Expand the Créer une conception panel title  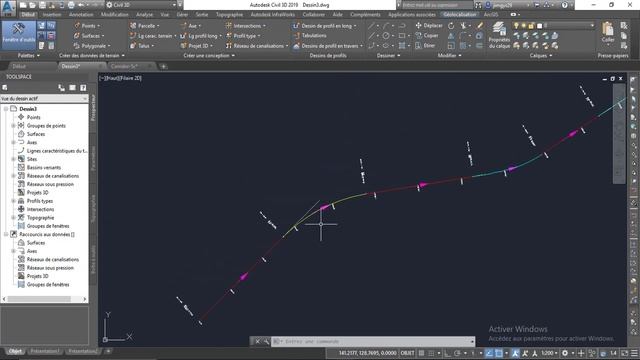[x=209, y=56]
